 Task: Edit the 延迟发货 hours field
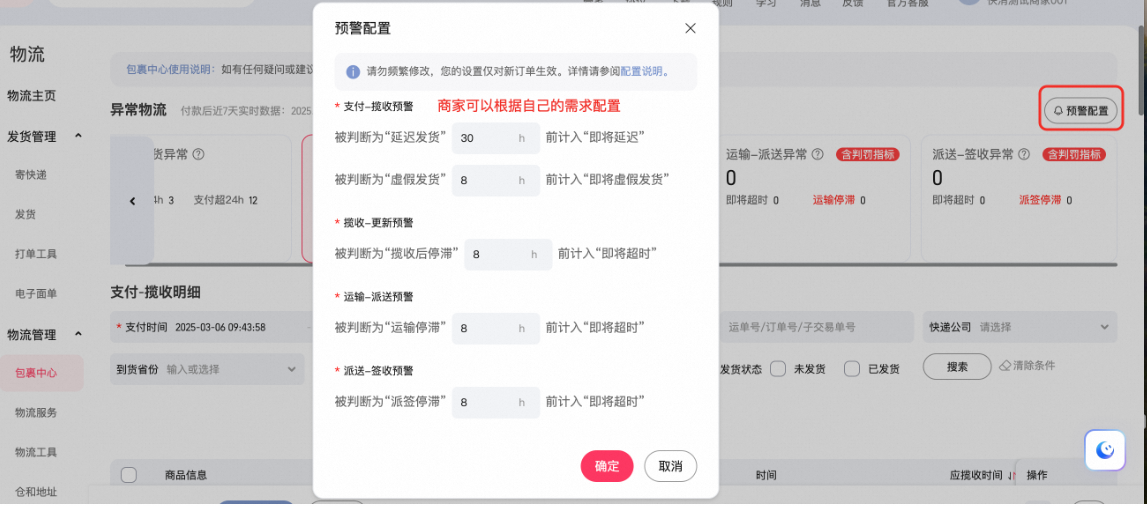495,137
